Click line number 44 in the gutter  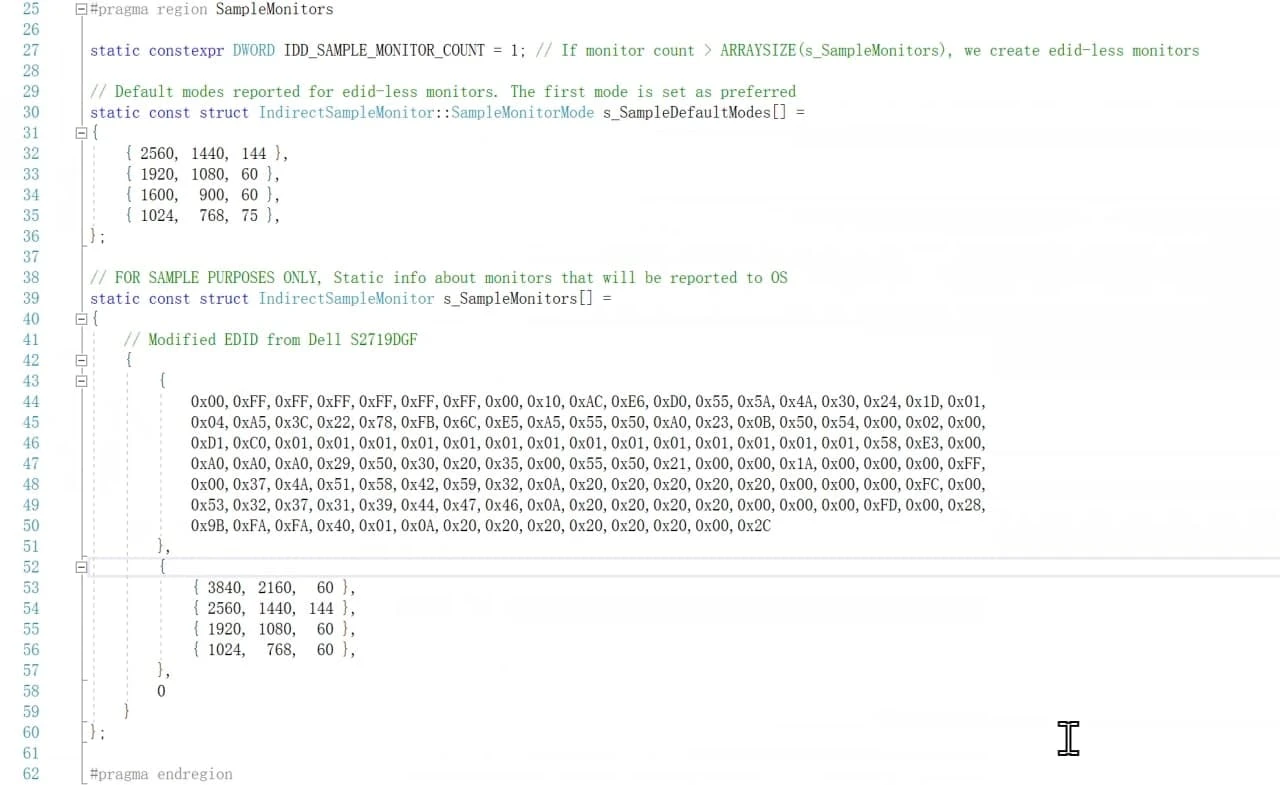click(30, 402)
